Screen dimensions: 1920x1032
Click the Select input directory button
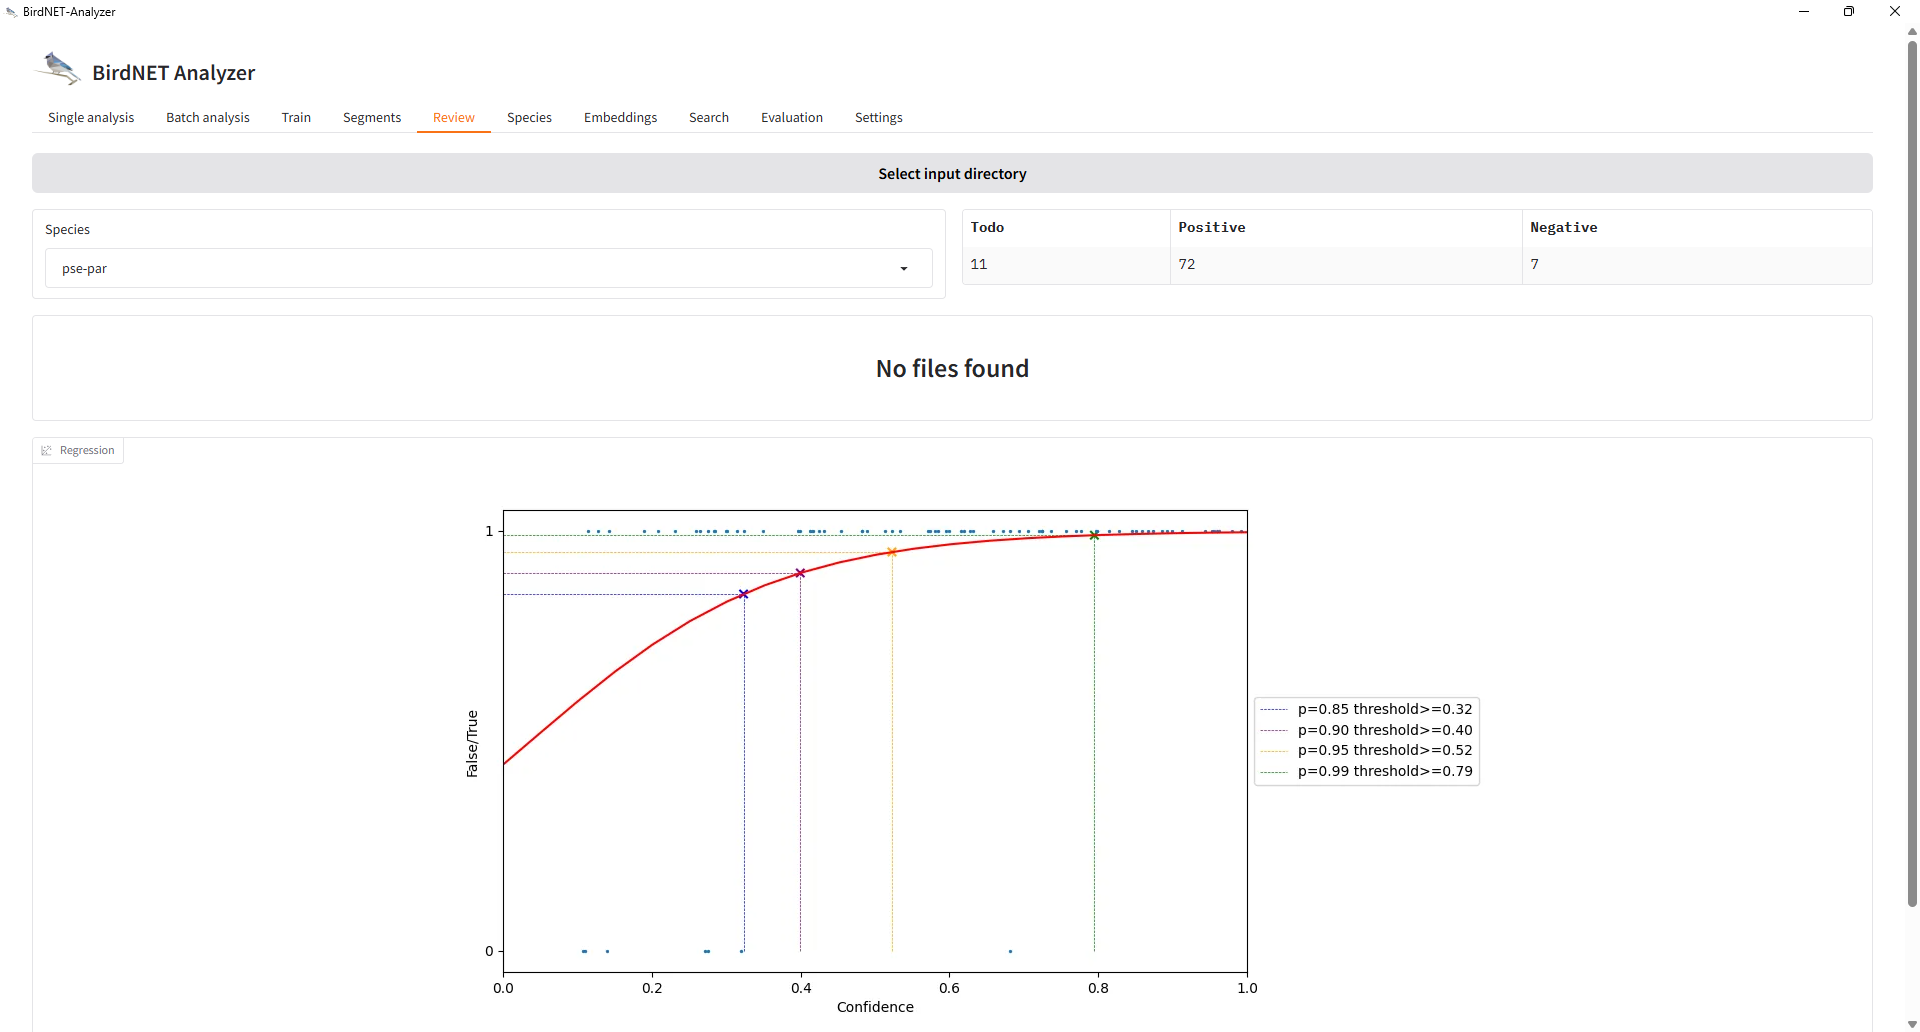pyautogui.click(x=952, y=173)
